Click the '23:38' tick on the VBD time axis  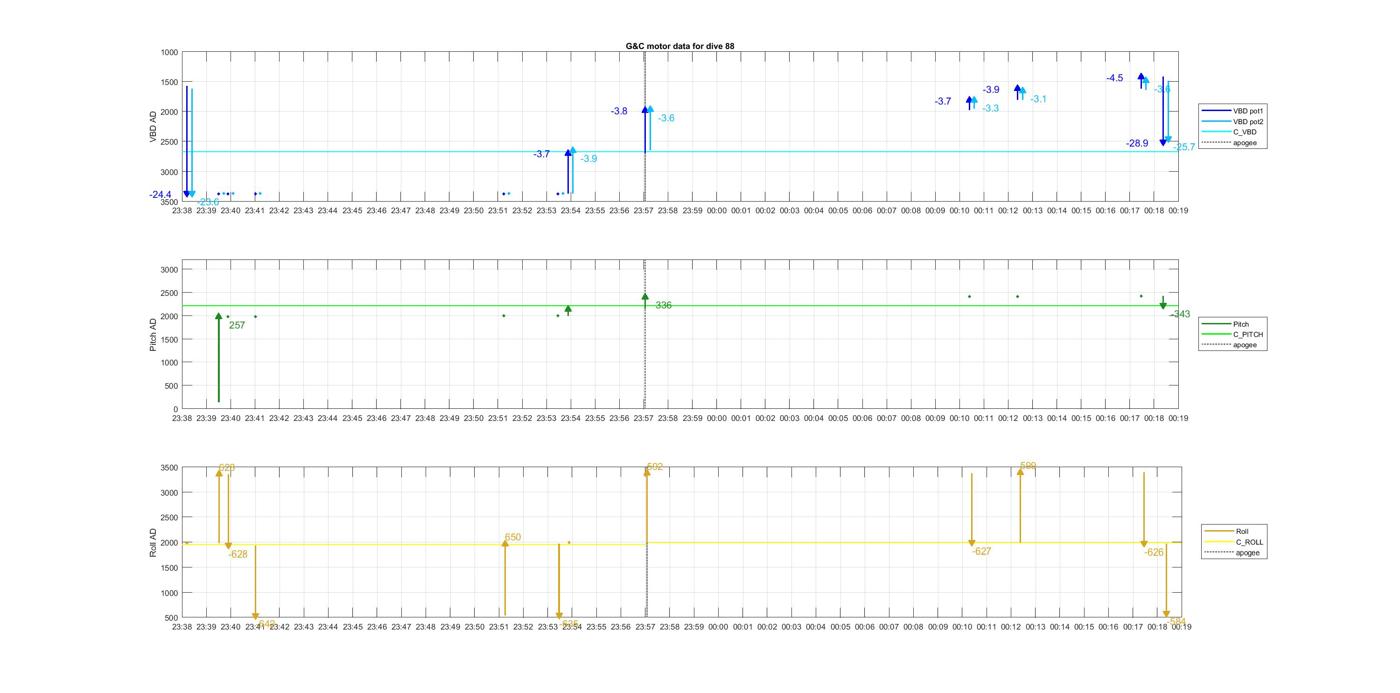[x=182, y=211]
